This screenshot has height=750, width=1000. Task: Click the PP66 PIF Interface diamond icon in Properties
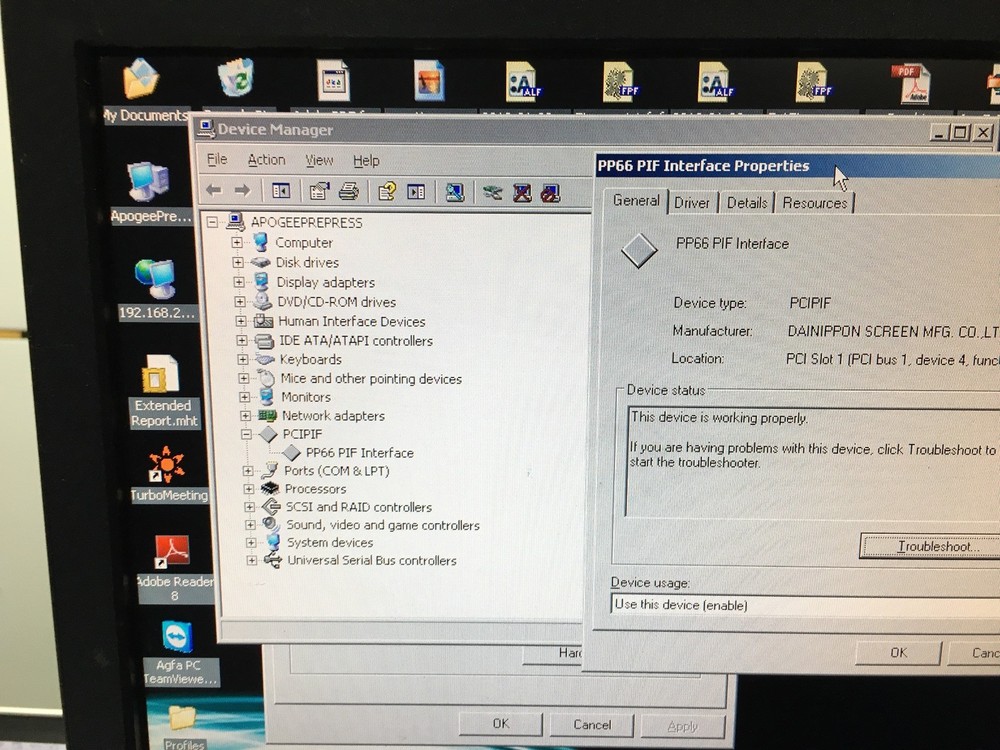639,250
